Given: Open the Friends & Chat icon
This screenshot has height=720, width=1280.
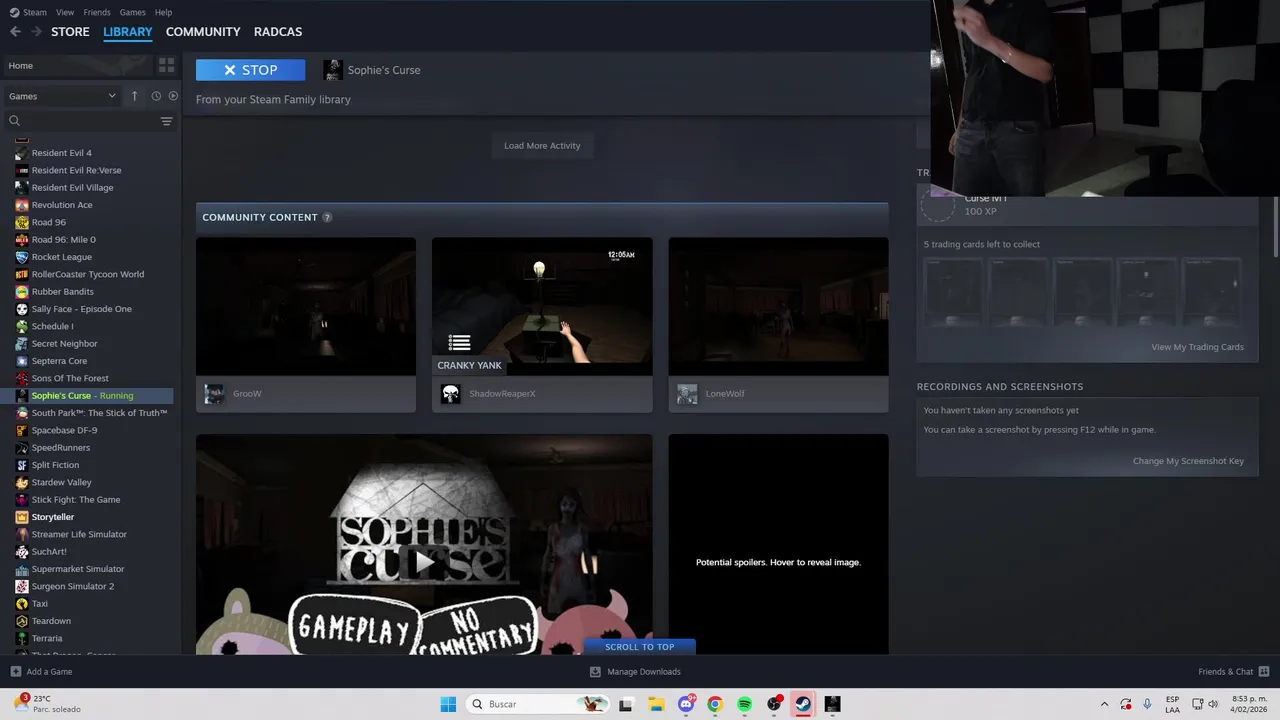Looking at the screenshot, I should [1264, 671].
